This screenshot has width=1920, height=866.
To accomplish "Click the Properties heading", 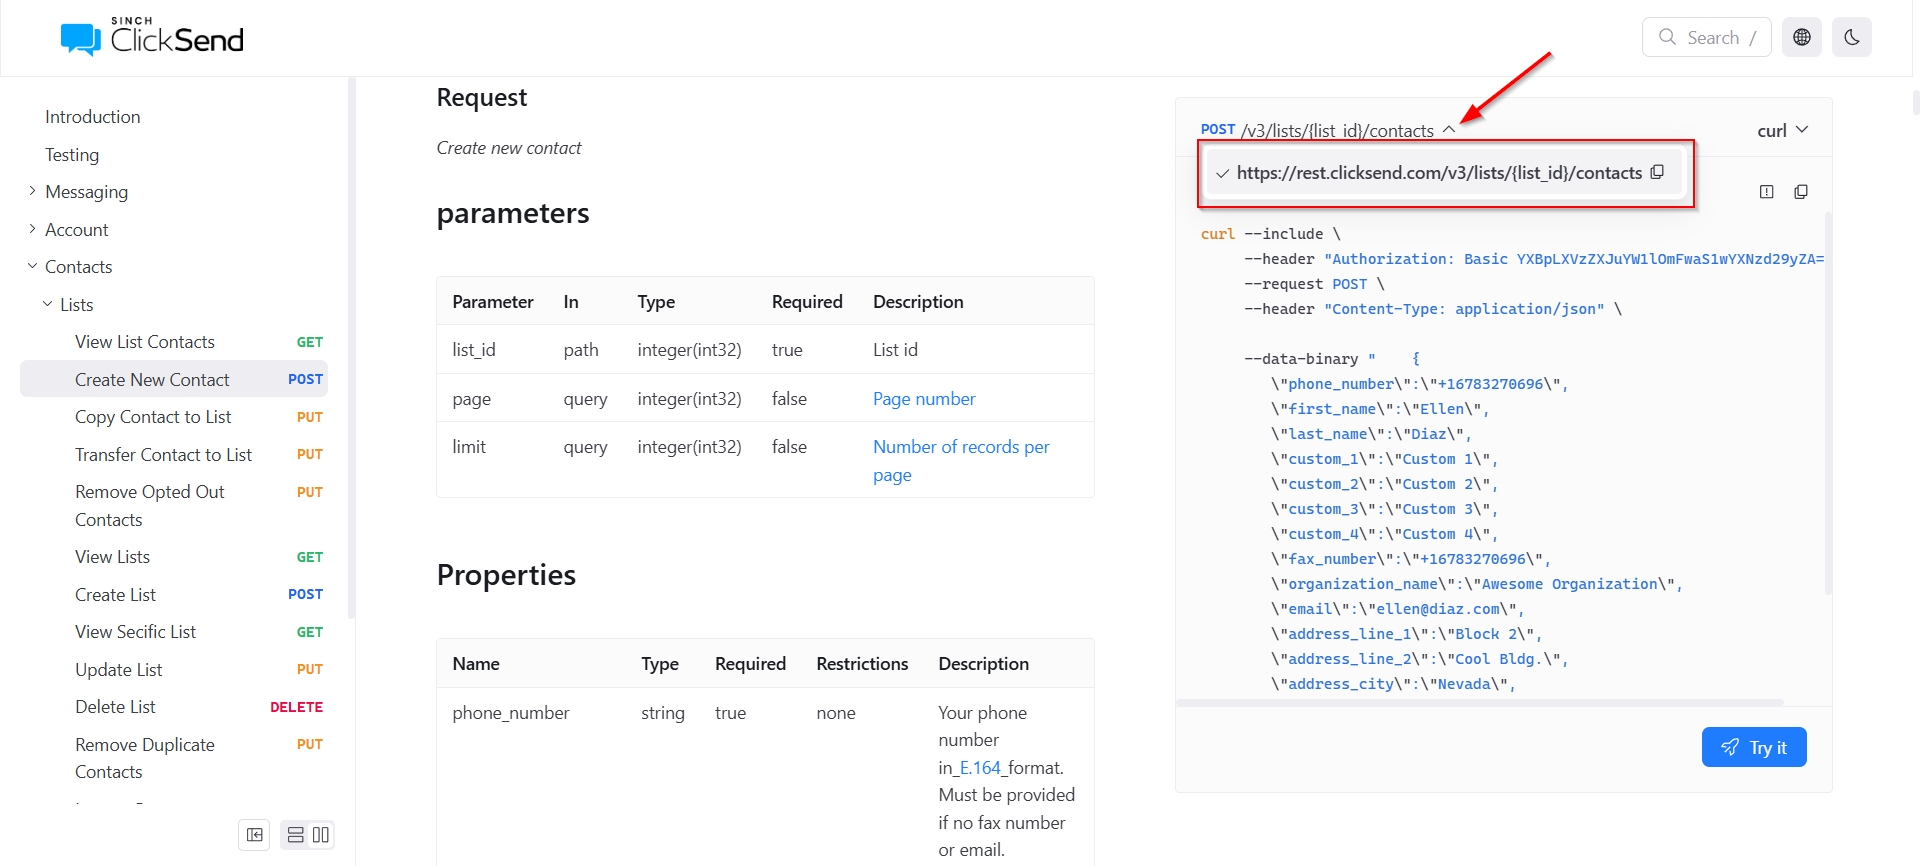I will coord(506,575).
